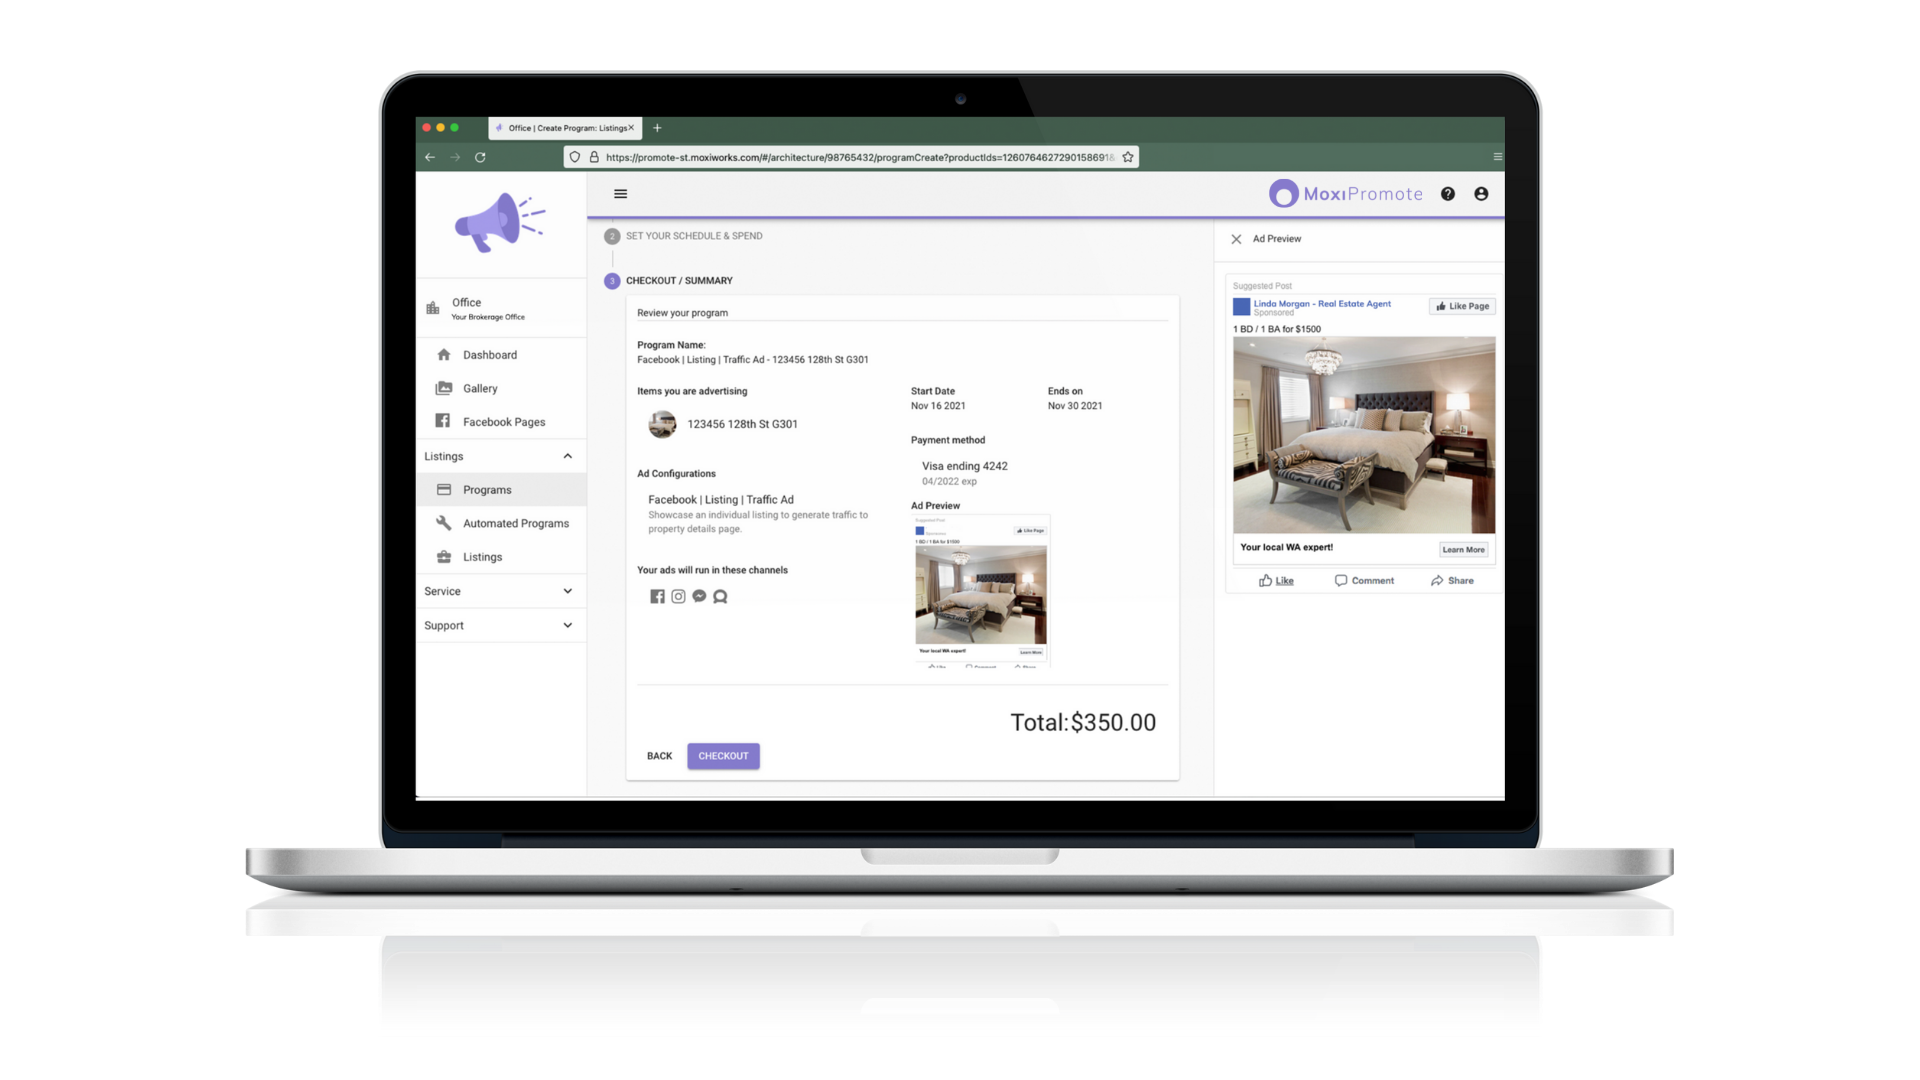Screen dimensions: 1920x1080
Task: Click the Instagram channel icon in ad channels
Action: point(679,595)
